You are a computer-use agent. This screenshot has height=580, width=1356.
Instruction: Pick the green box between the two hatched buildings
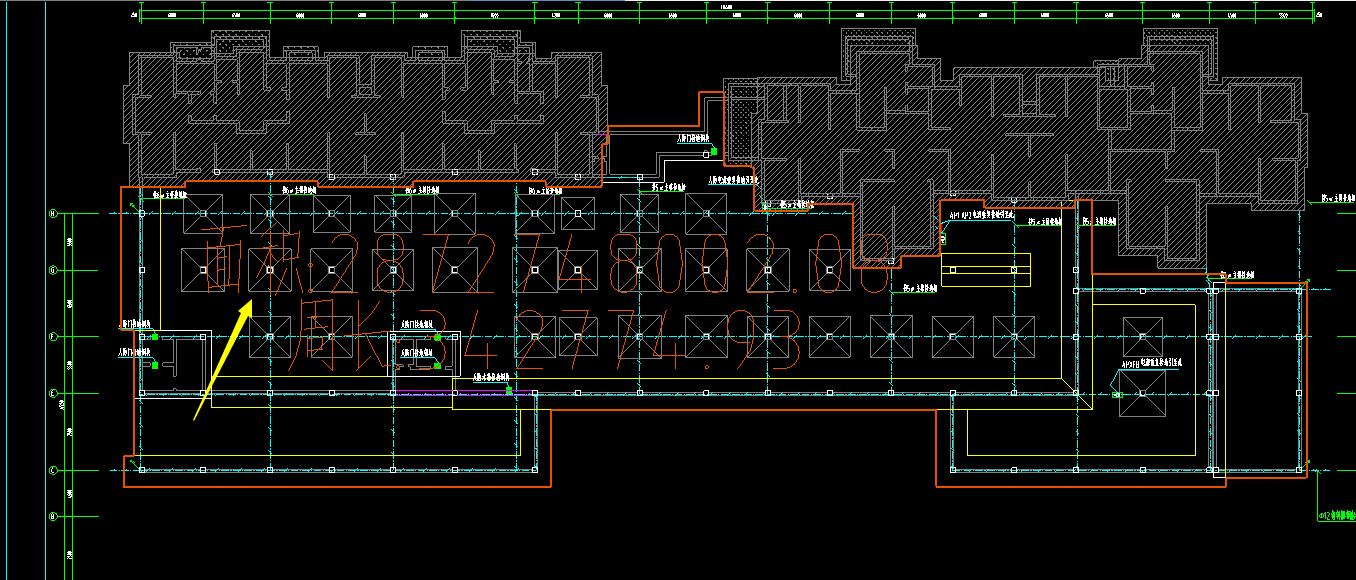click(713, 153)
